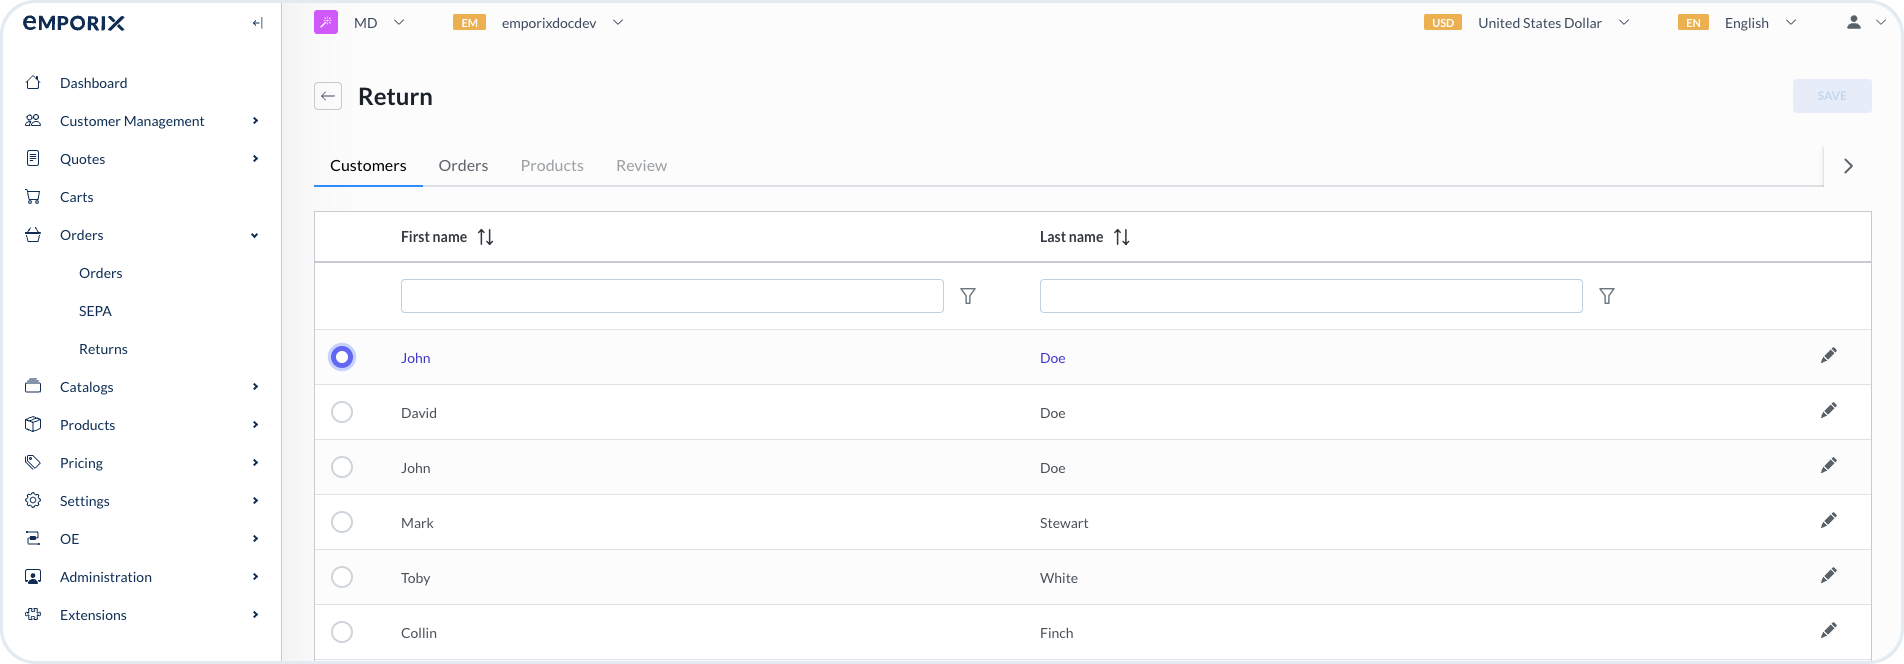Click the First name filter funnel icon
1904x664 pixels.
[967, 296]
